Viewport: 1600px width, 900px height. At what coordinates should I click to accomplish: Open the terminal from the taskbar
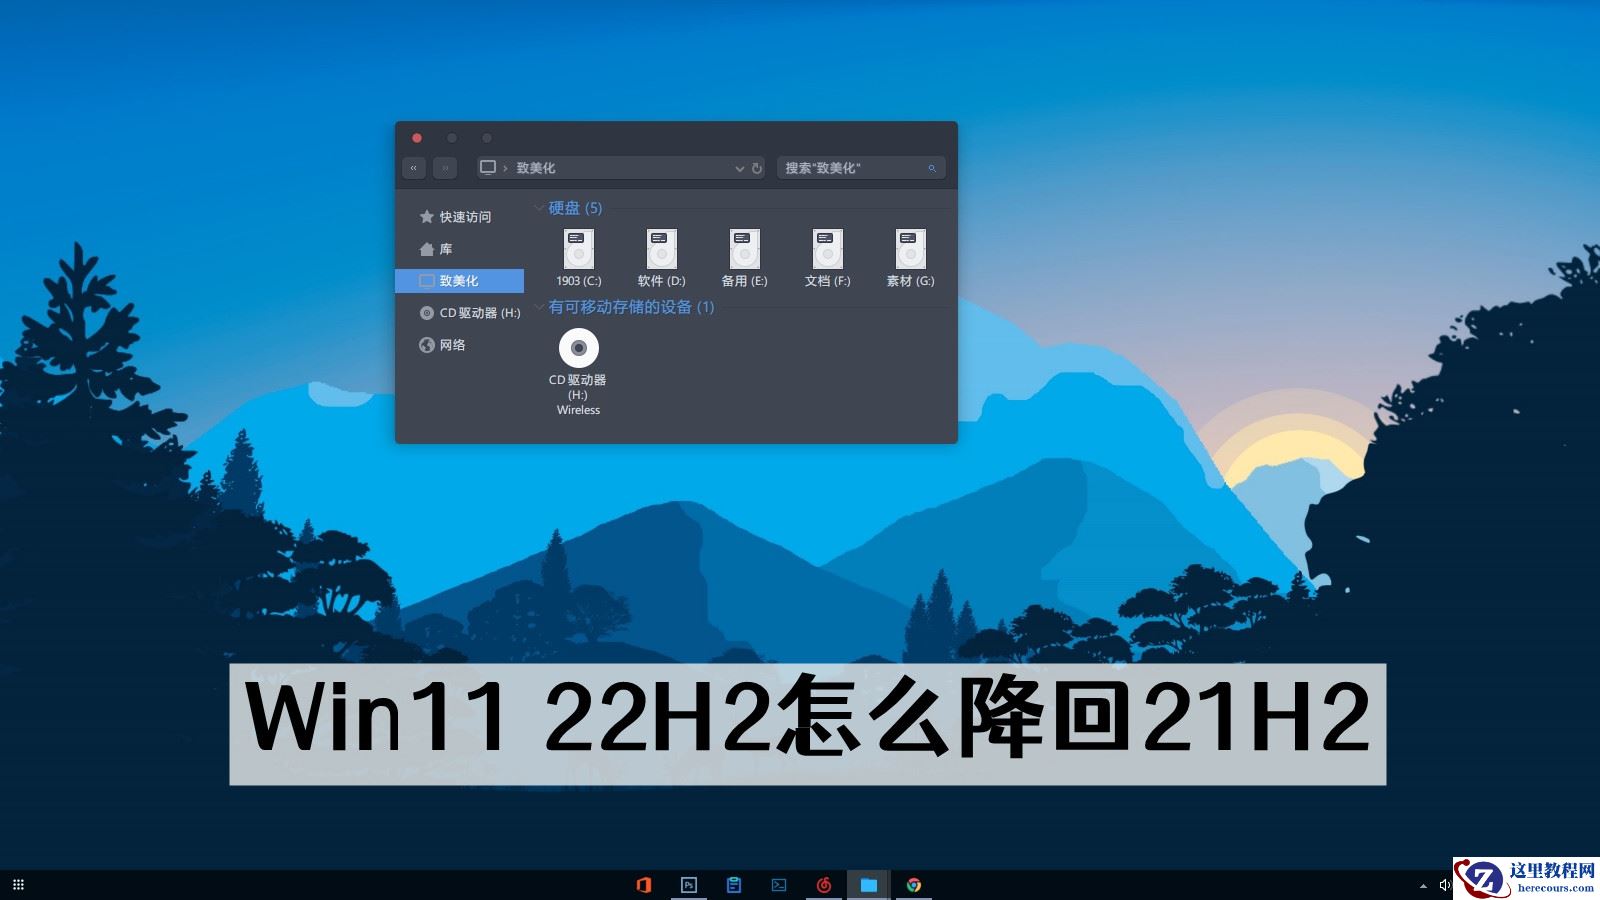click(x=779, y=885)
